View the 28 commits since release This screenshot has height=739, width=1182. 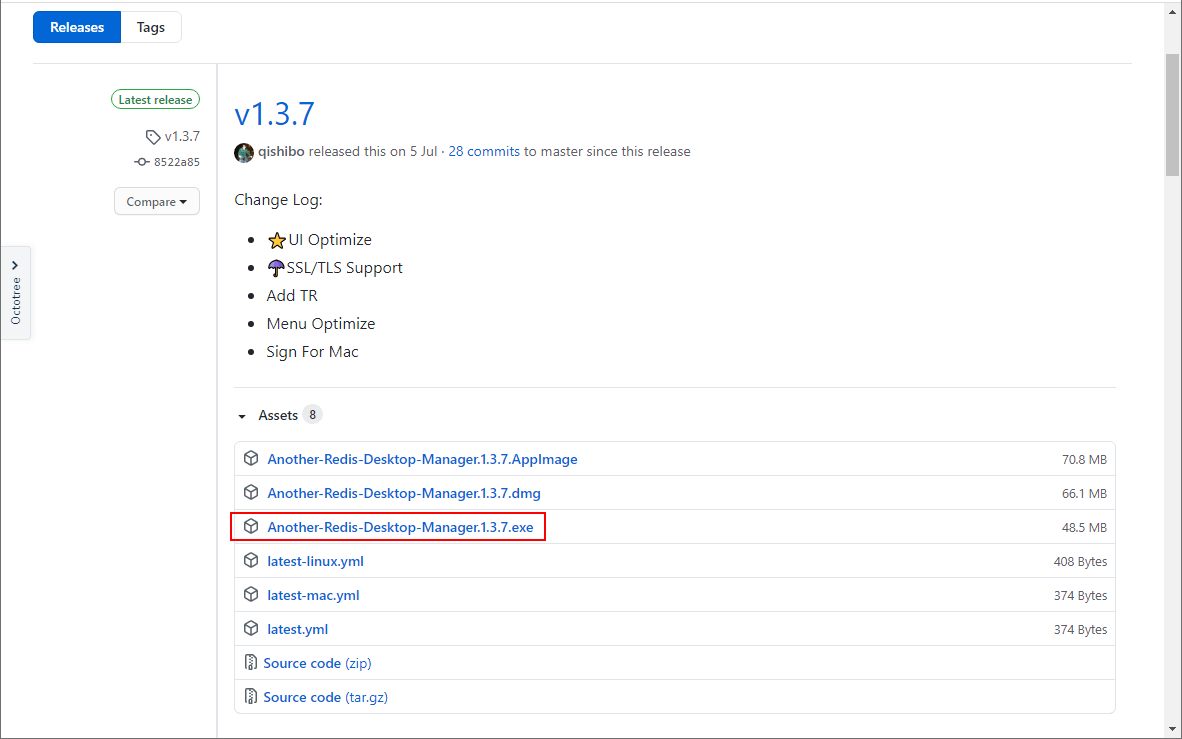click(484, 152)
